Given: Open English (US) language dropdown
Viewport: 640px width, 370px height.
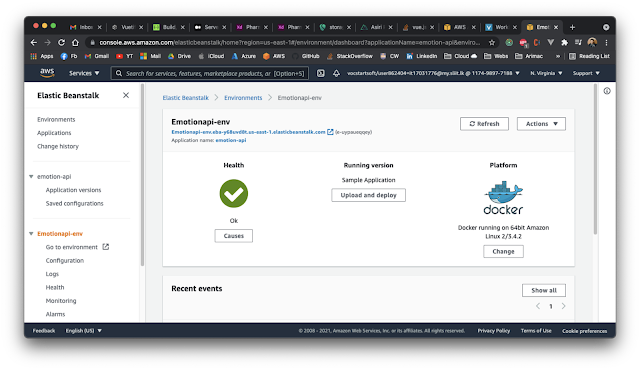Looking at the screenshot, I should pos(84,330).
